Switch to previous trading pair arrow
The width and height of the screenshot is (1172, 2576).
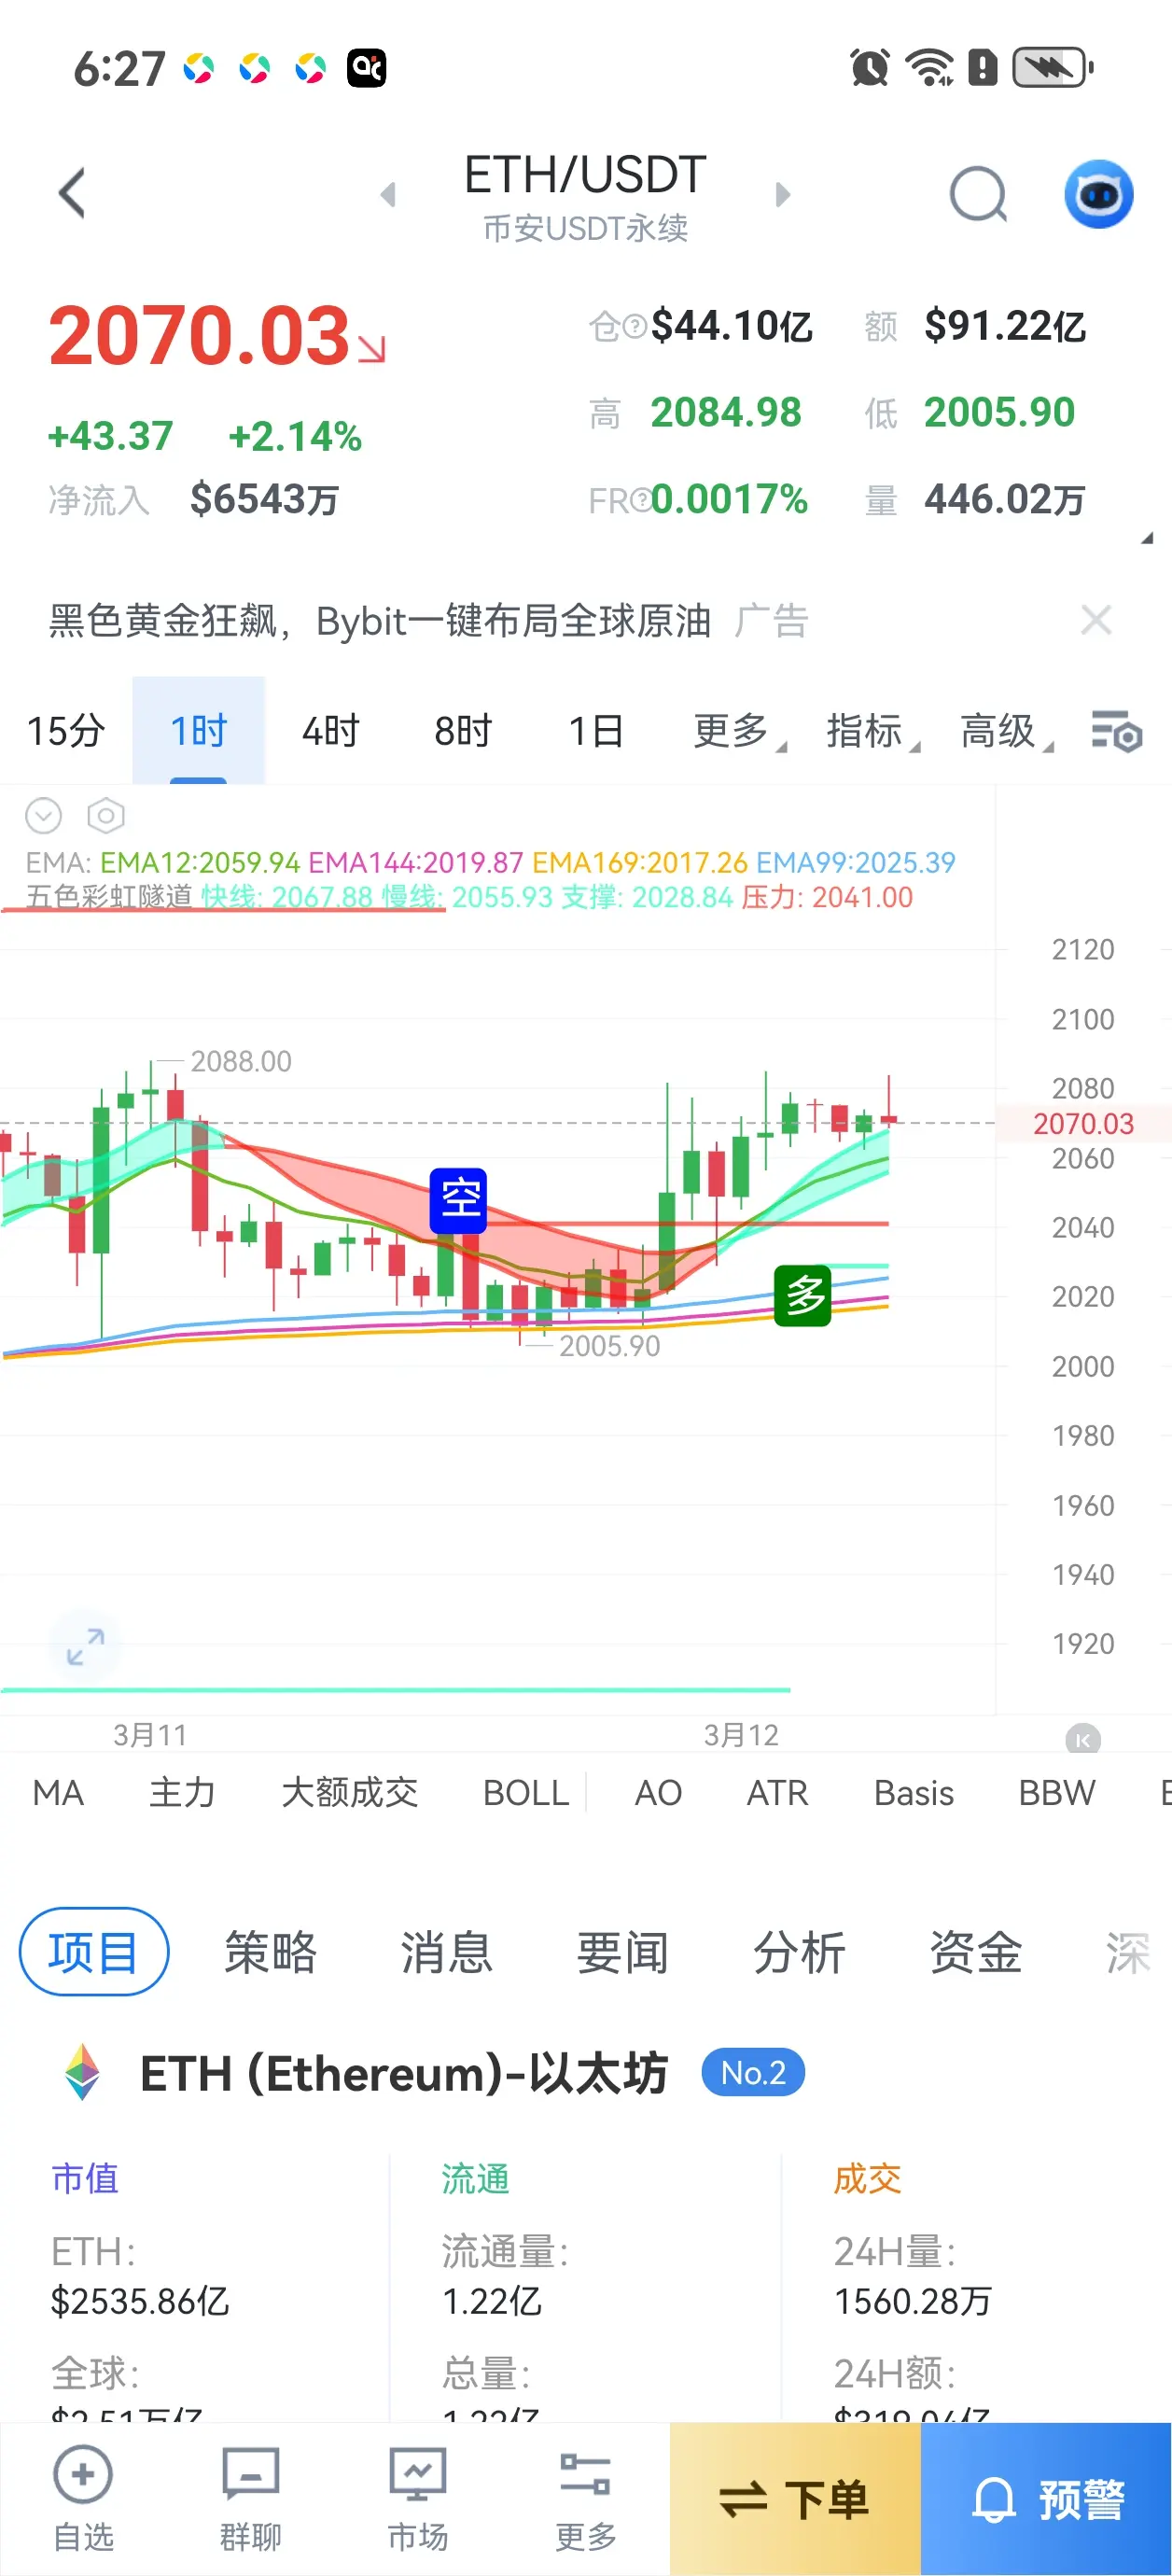point(388,194)
